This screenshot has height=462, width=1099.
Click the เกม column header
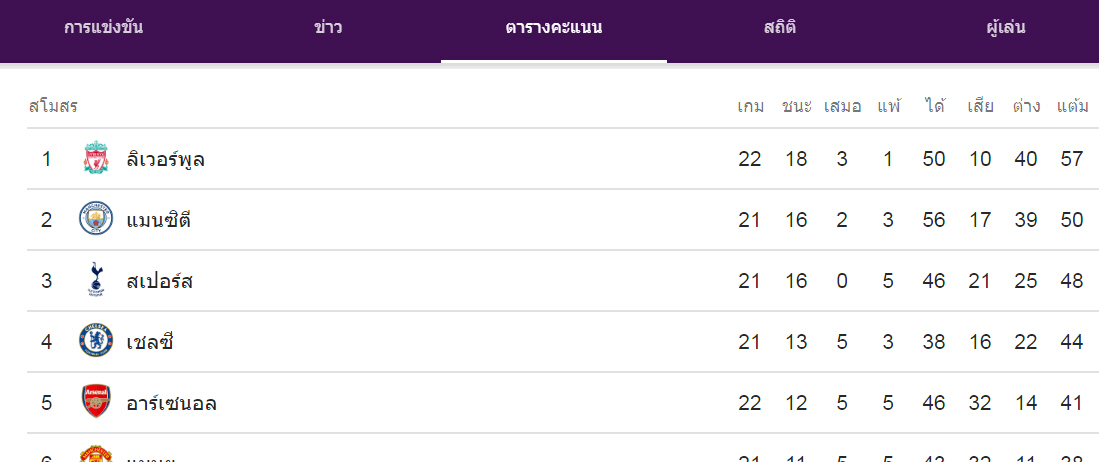(x=750, y=106)
